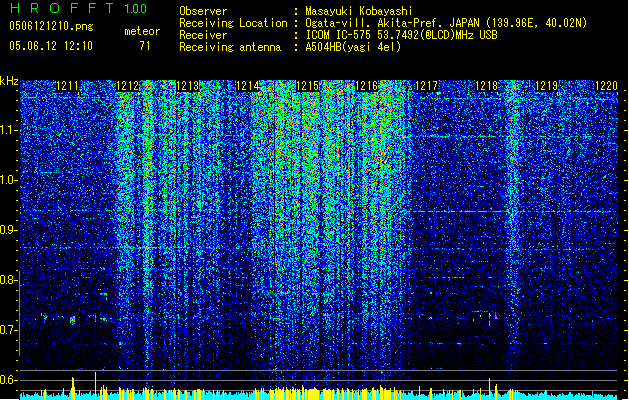
Task: Click the 1213 time marker
Action: (x=187, y=86)
